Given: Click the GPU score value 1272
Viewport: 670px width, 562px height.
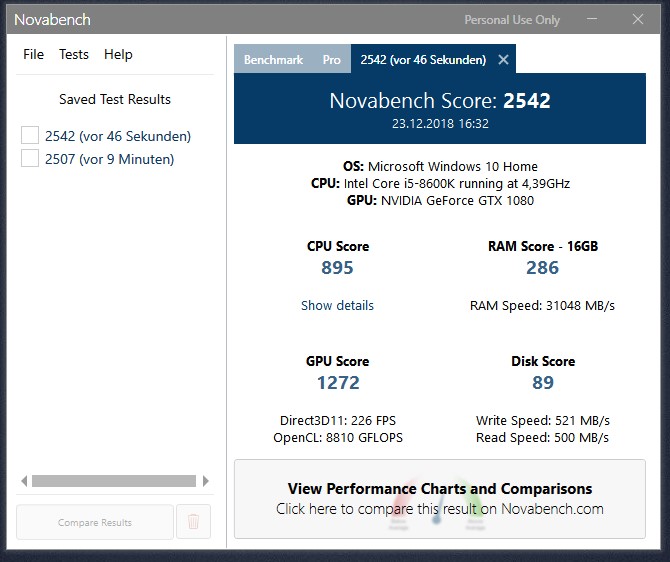Looking at the screenshot, I should pyautogui.click(x=338, y=383).
